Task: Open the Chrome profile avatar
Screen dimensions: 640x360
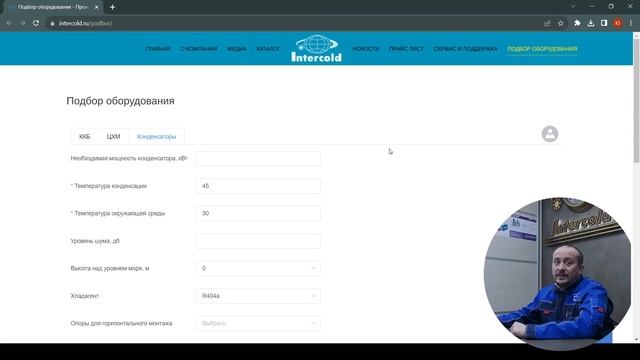Action: (618, 23)
